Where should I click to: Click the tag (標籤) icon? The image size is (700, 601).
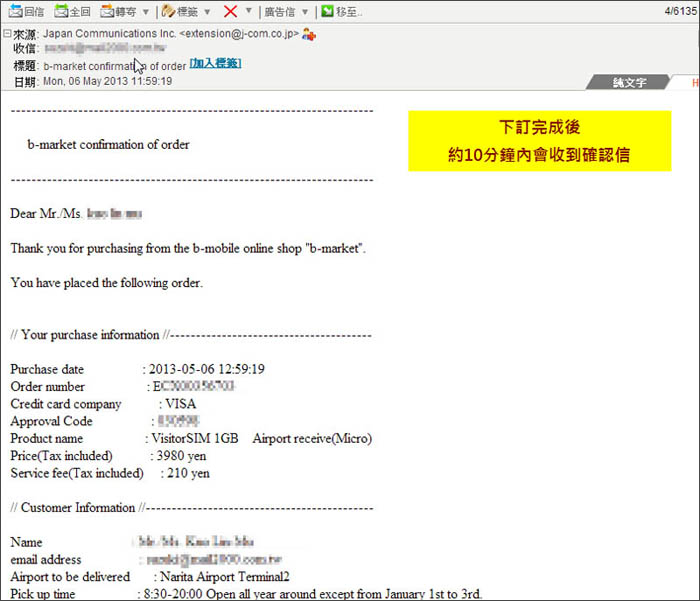click(x=168, y=11)
